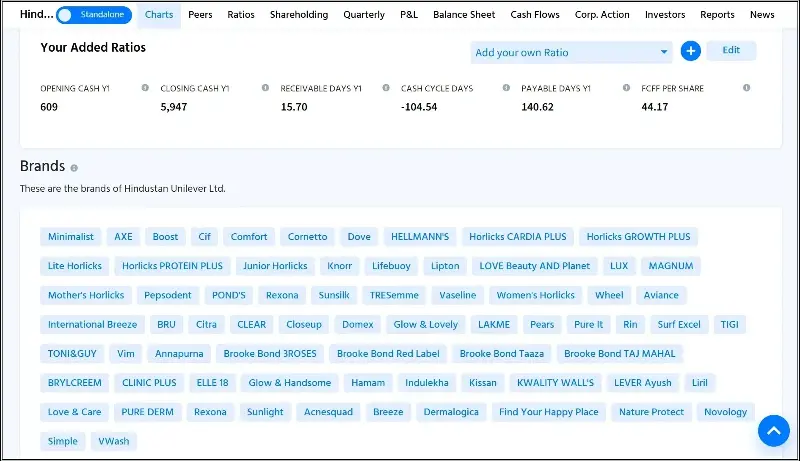800x461 pixels.
Task: Show info for Cash Cycle Days
Action: [x=506, y=88]
